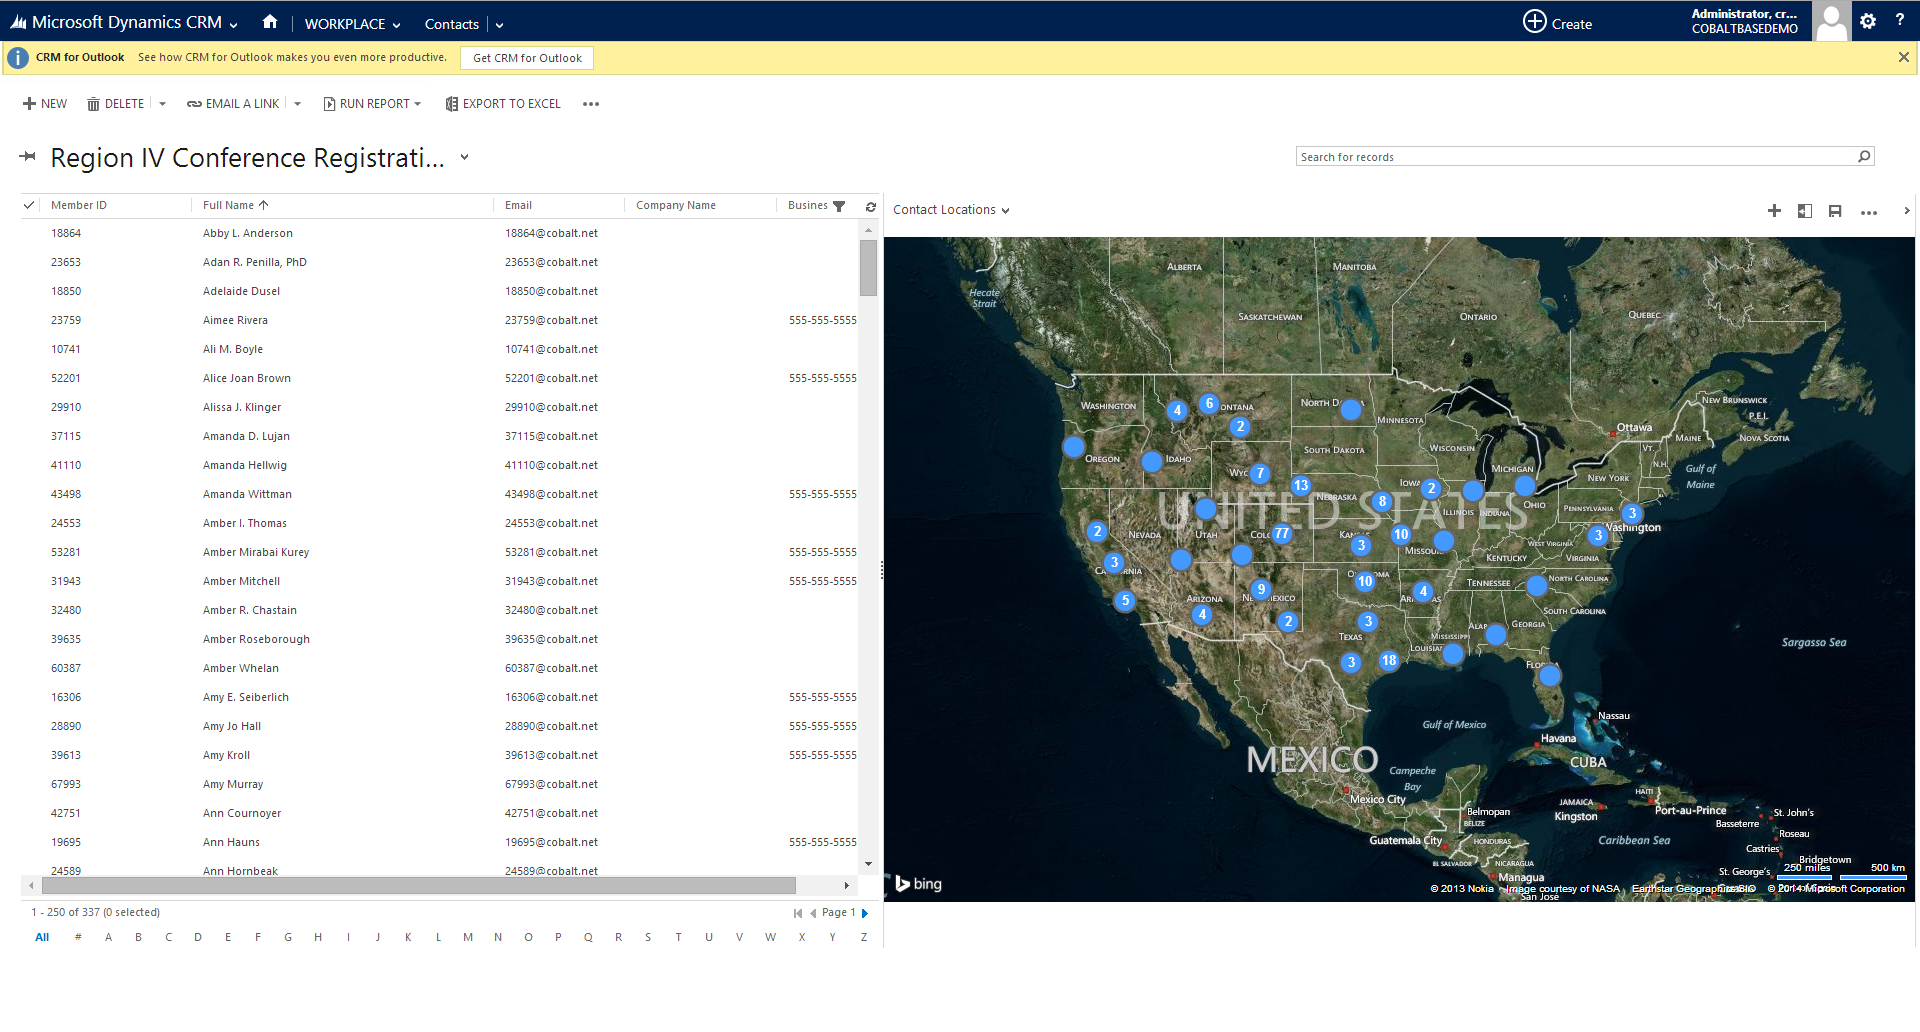Expand the Contact Locations dropdown
Screen dimensions: 1920x1032
(1007, 211)
